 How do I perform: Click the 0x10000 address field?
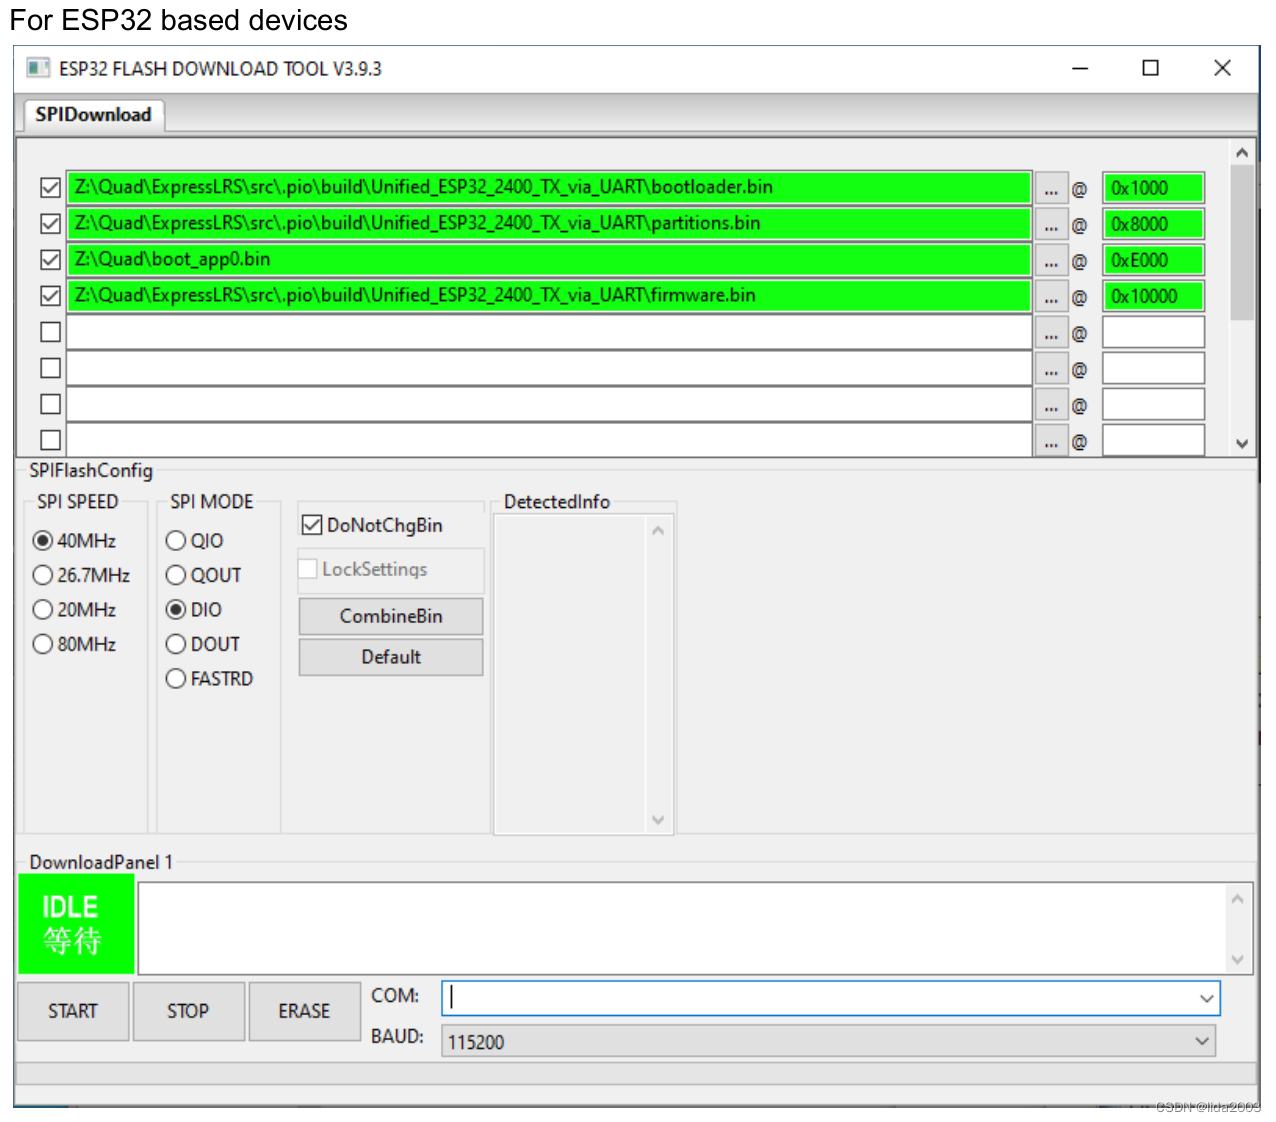click(x=1153, y=296)
